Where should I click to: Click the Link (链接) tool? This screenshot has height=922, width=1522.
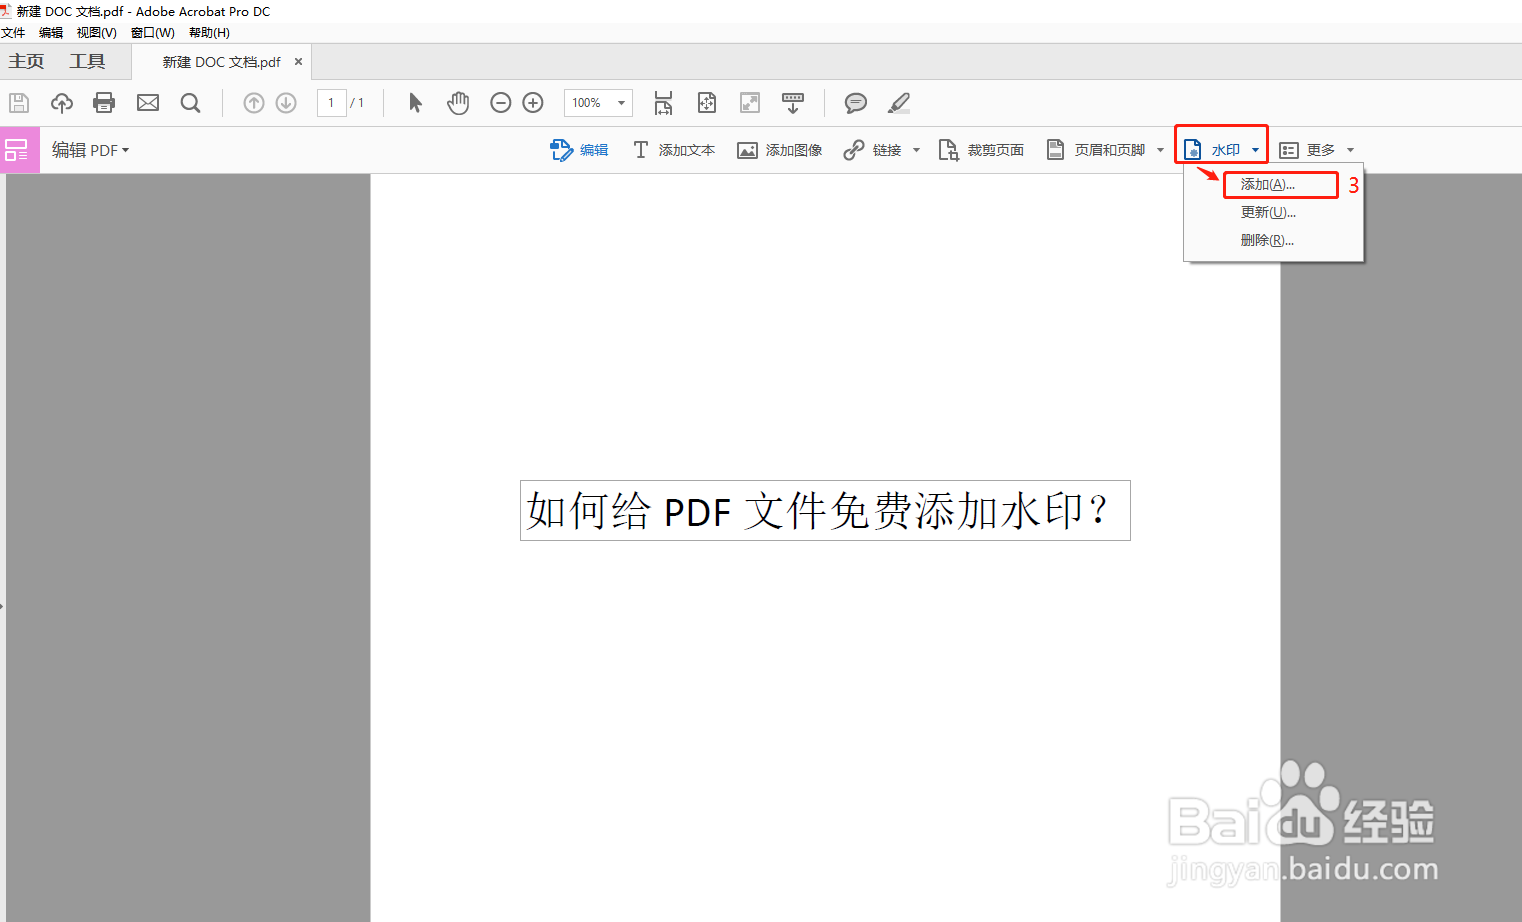click(x=873, y=150)
